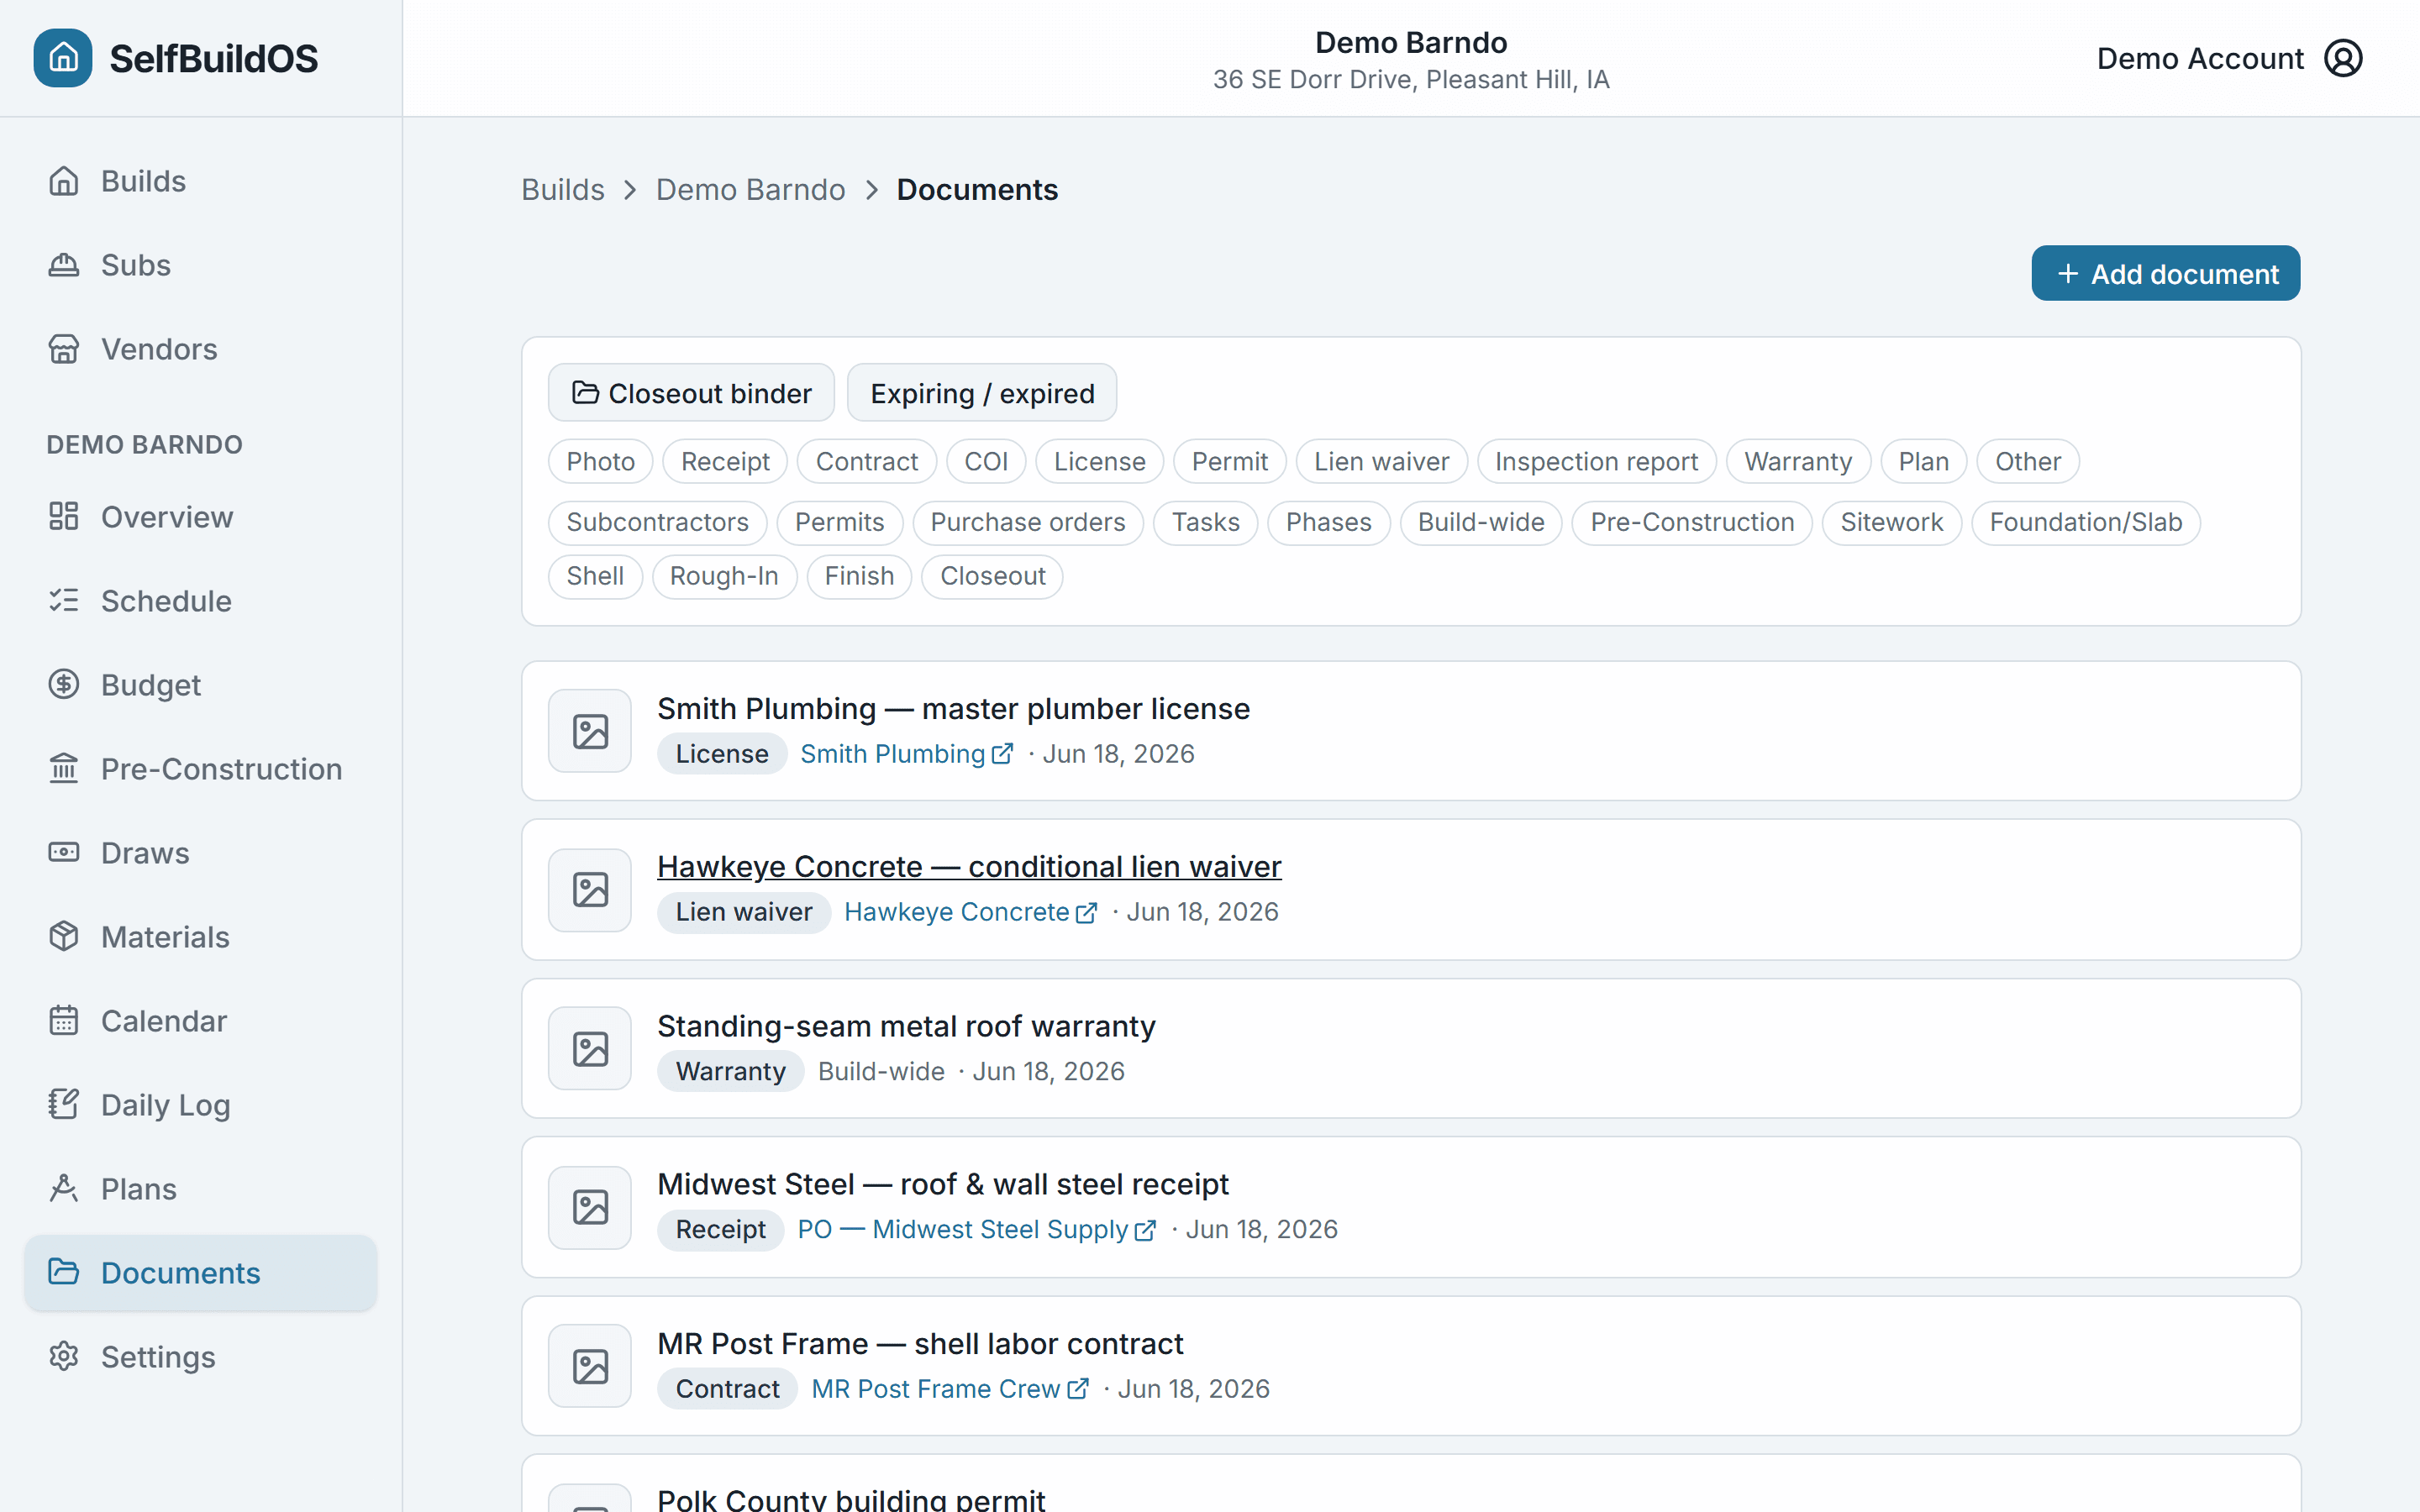The width and height of the screenshot is (2420, 1512).
Task: Click the Calendar icon in sidebar
Action: (64, 1020)
